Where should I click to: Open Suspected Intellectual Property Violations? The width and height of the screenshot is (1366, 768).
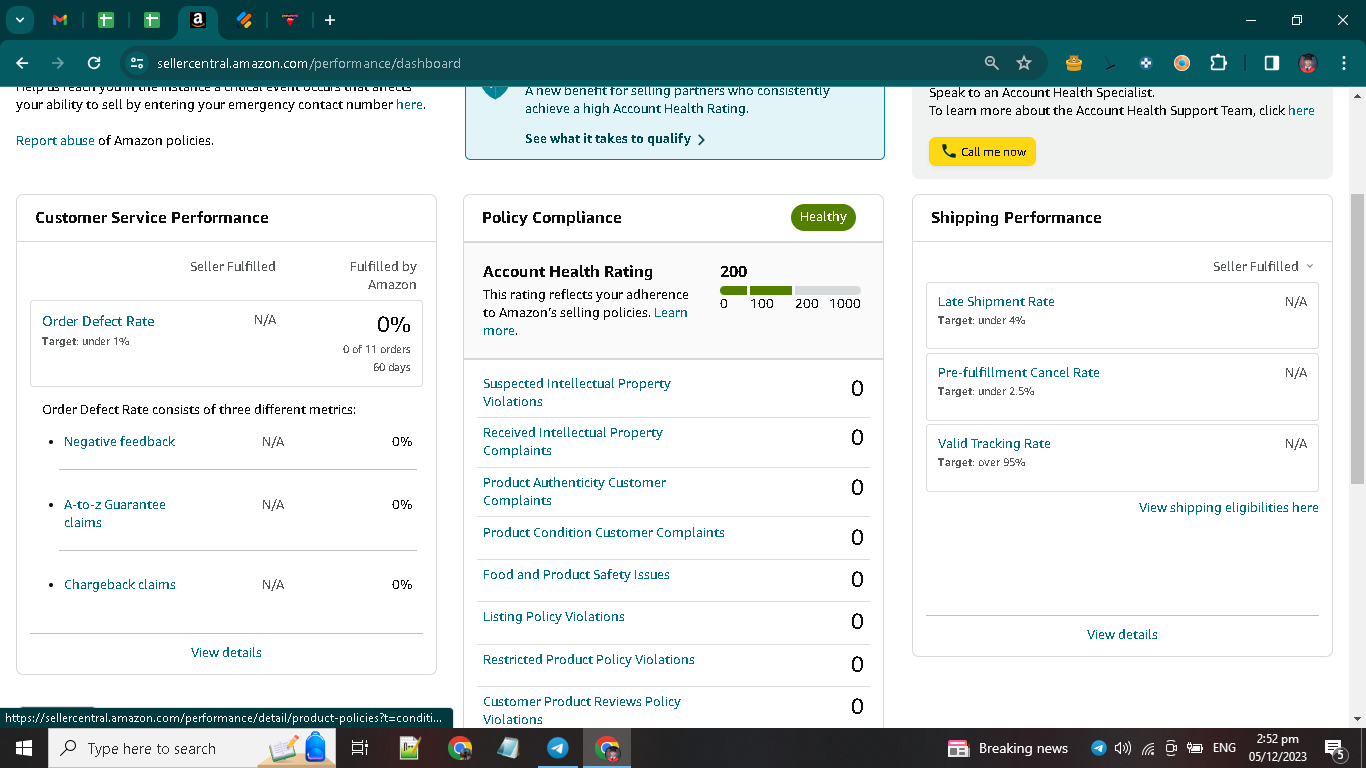point(576,392)
